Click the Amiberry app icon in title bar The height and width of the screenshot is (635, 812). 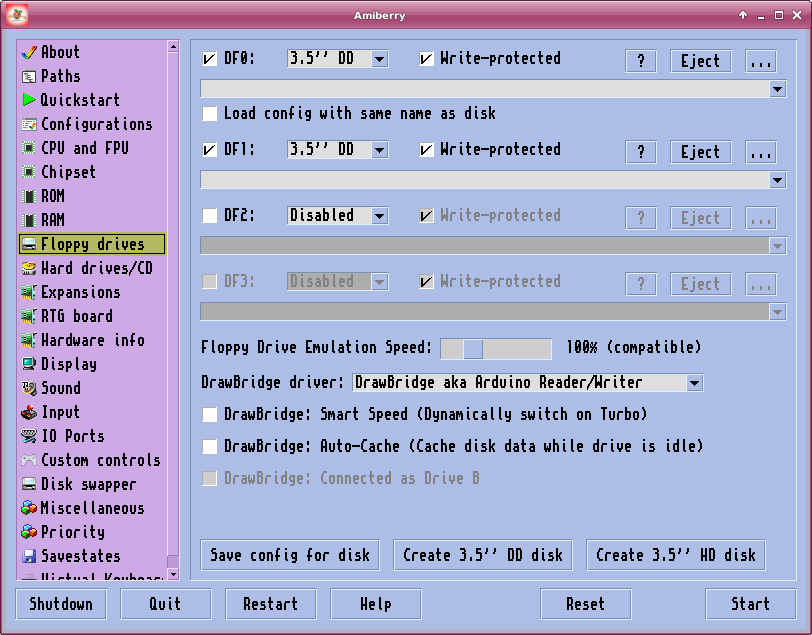pos(17,16)
